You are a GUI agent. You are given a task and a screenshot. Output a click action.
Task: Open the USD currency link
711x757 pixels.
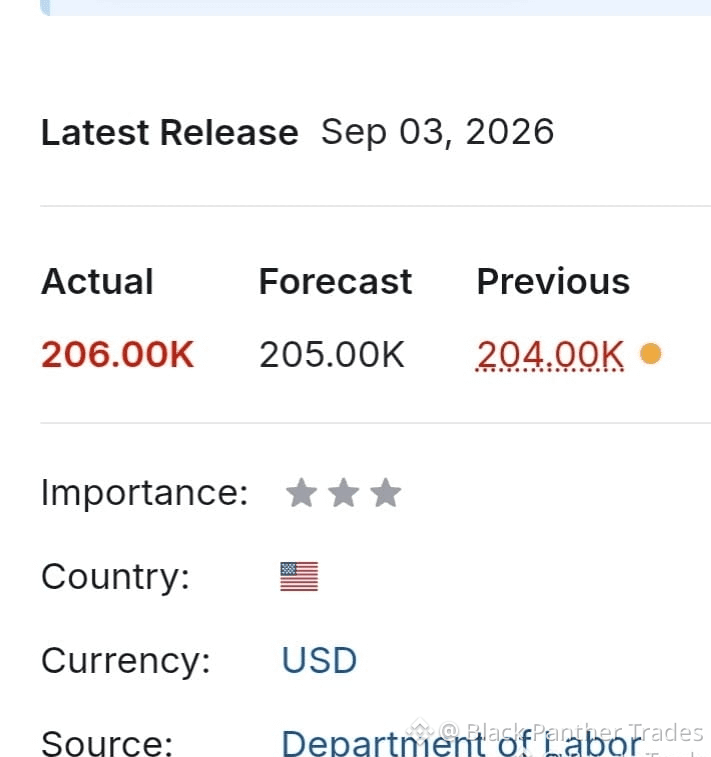[x=319, y=660]
